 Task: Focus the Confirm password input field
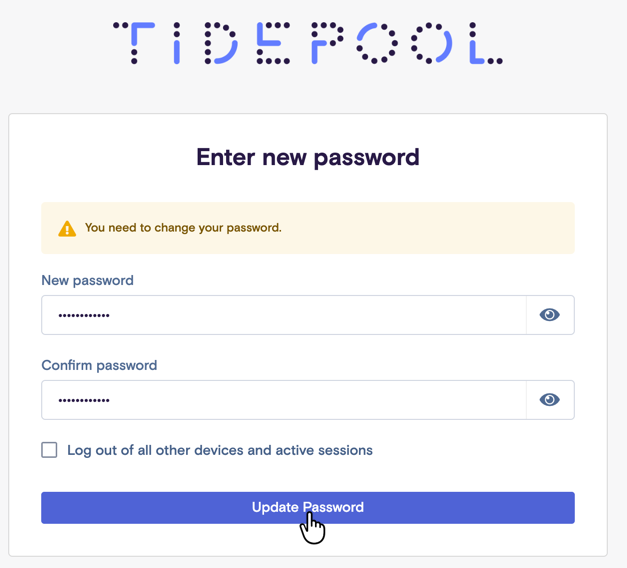[284, 400]
